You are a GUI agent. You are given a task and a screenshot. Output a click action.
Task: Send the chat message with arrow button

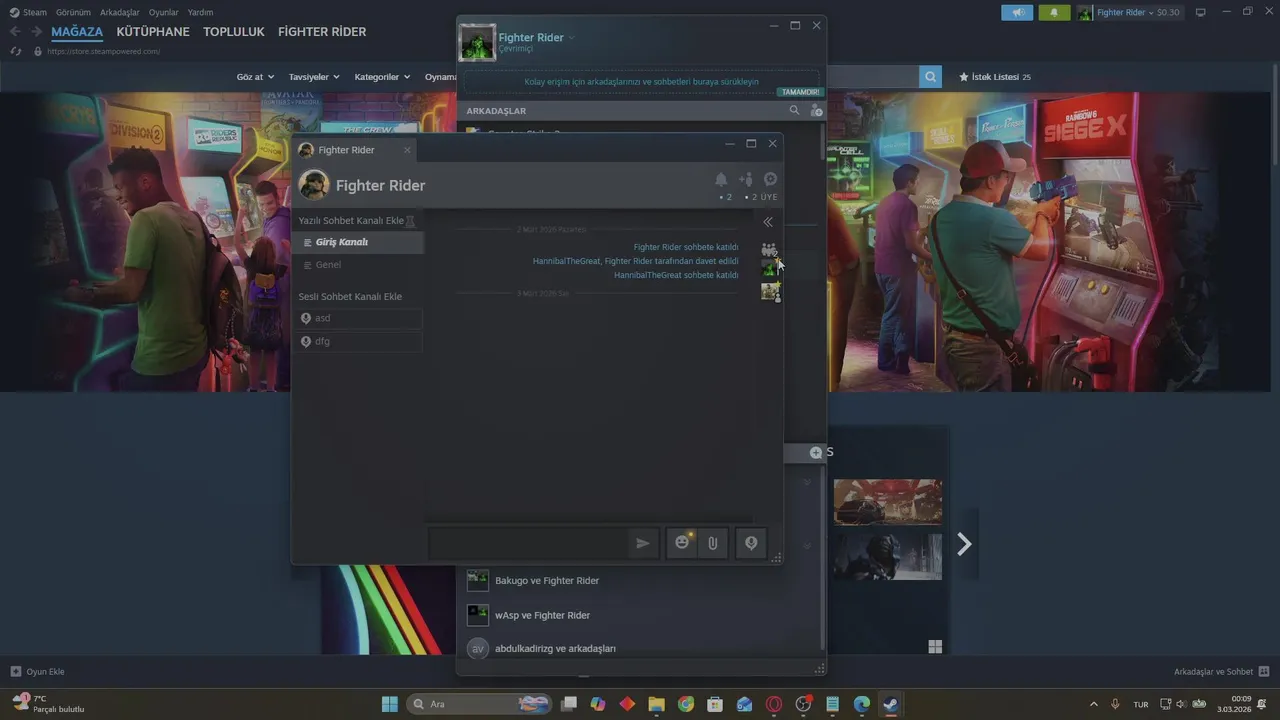(x=643, y=543)
